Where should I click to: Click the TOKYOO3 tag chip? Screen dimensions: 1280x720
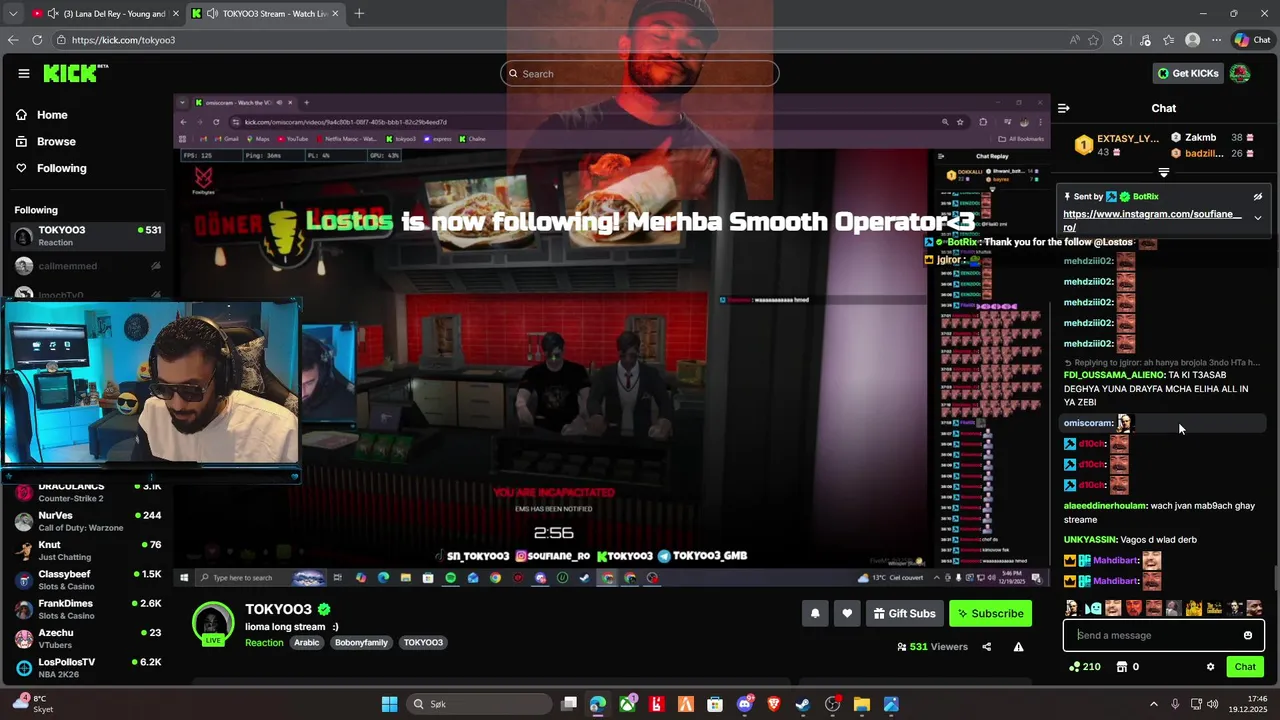pyautogui.click(x=423, y=642)
